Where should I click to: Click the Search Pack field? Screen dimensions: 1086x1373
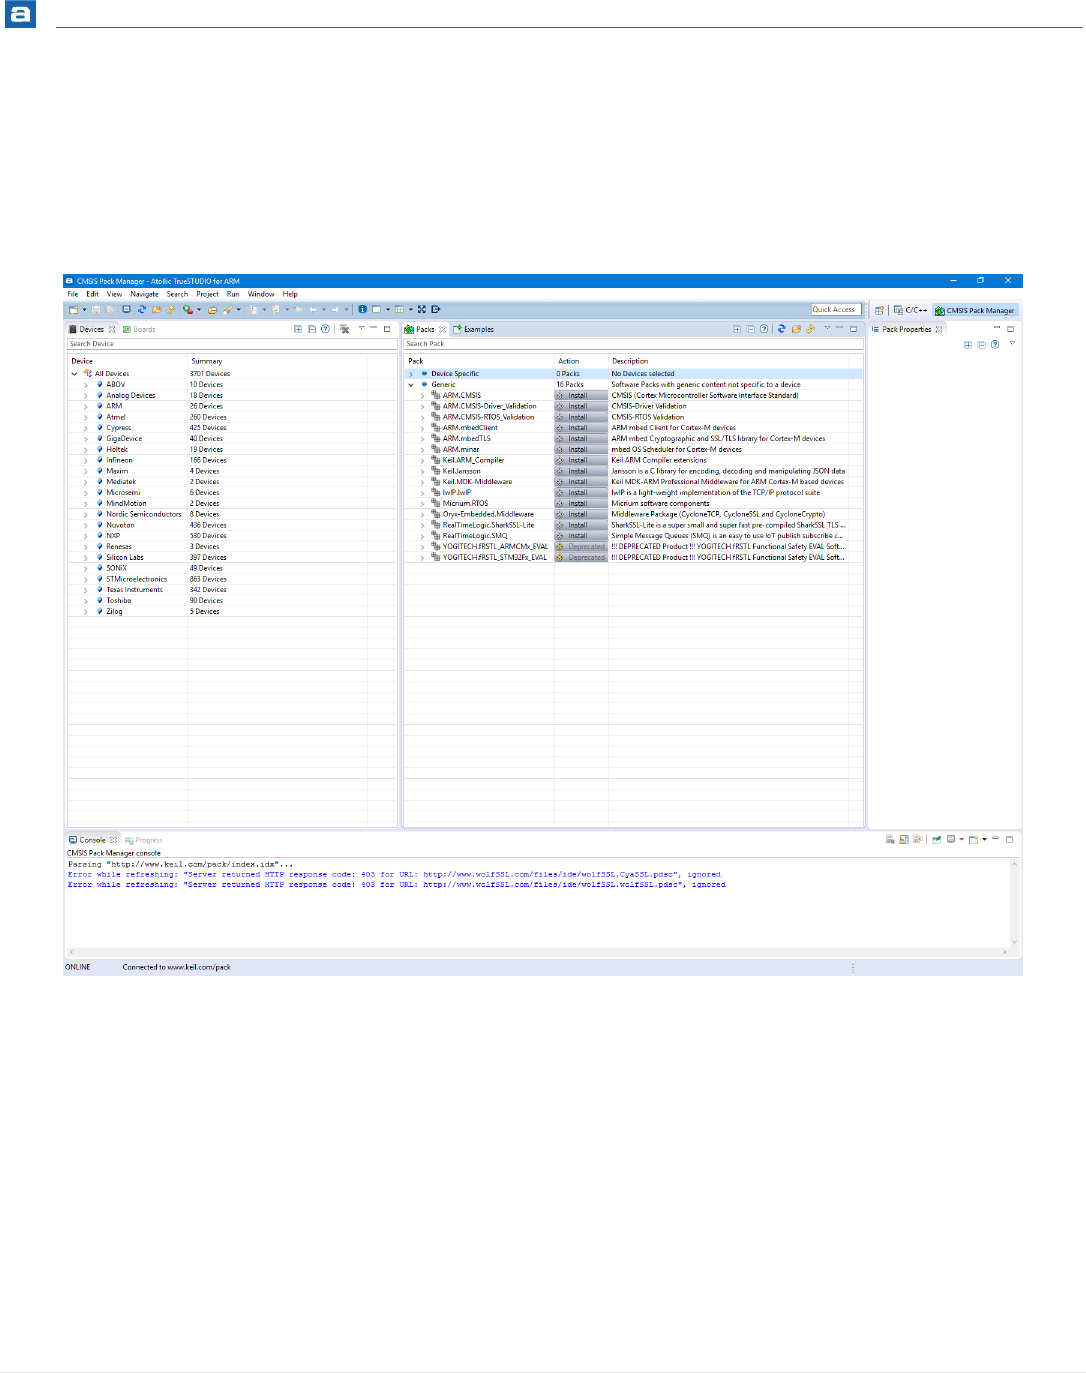(x=634, y=344)
